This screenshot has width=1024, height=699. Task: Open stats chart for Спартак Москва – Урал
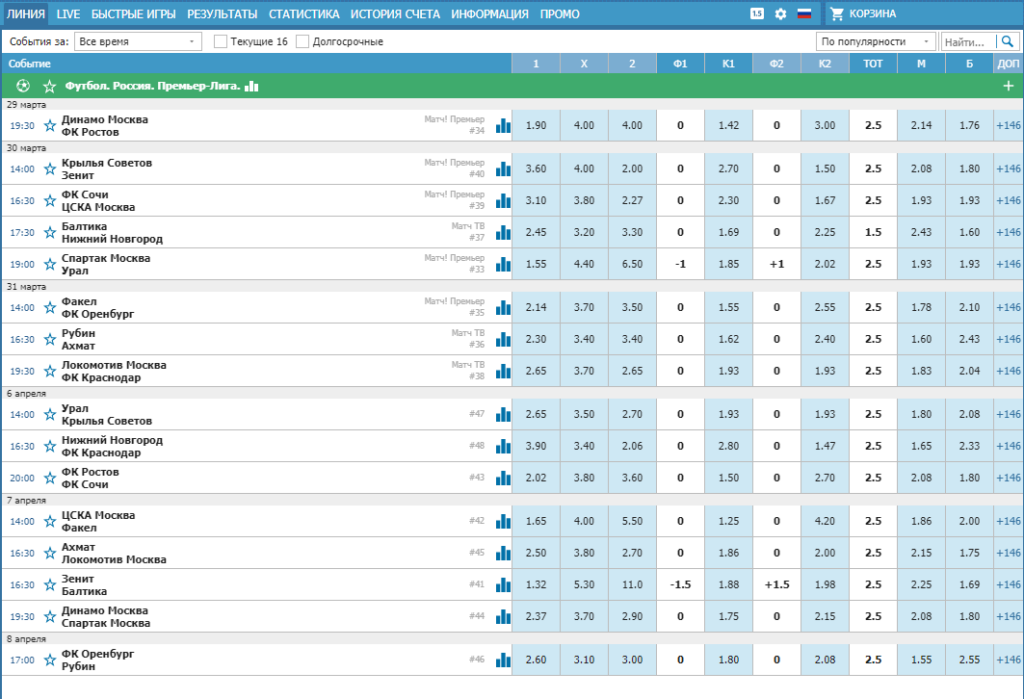[x=503, y=265]
